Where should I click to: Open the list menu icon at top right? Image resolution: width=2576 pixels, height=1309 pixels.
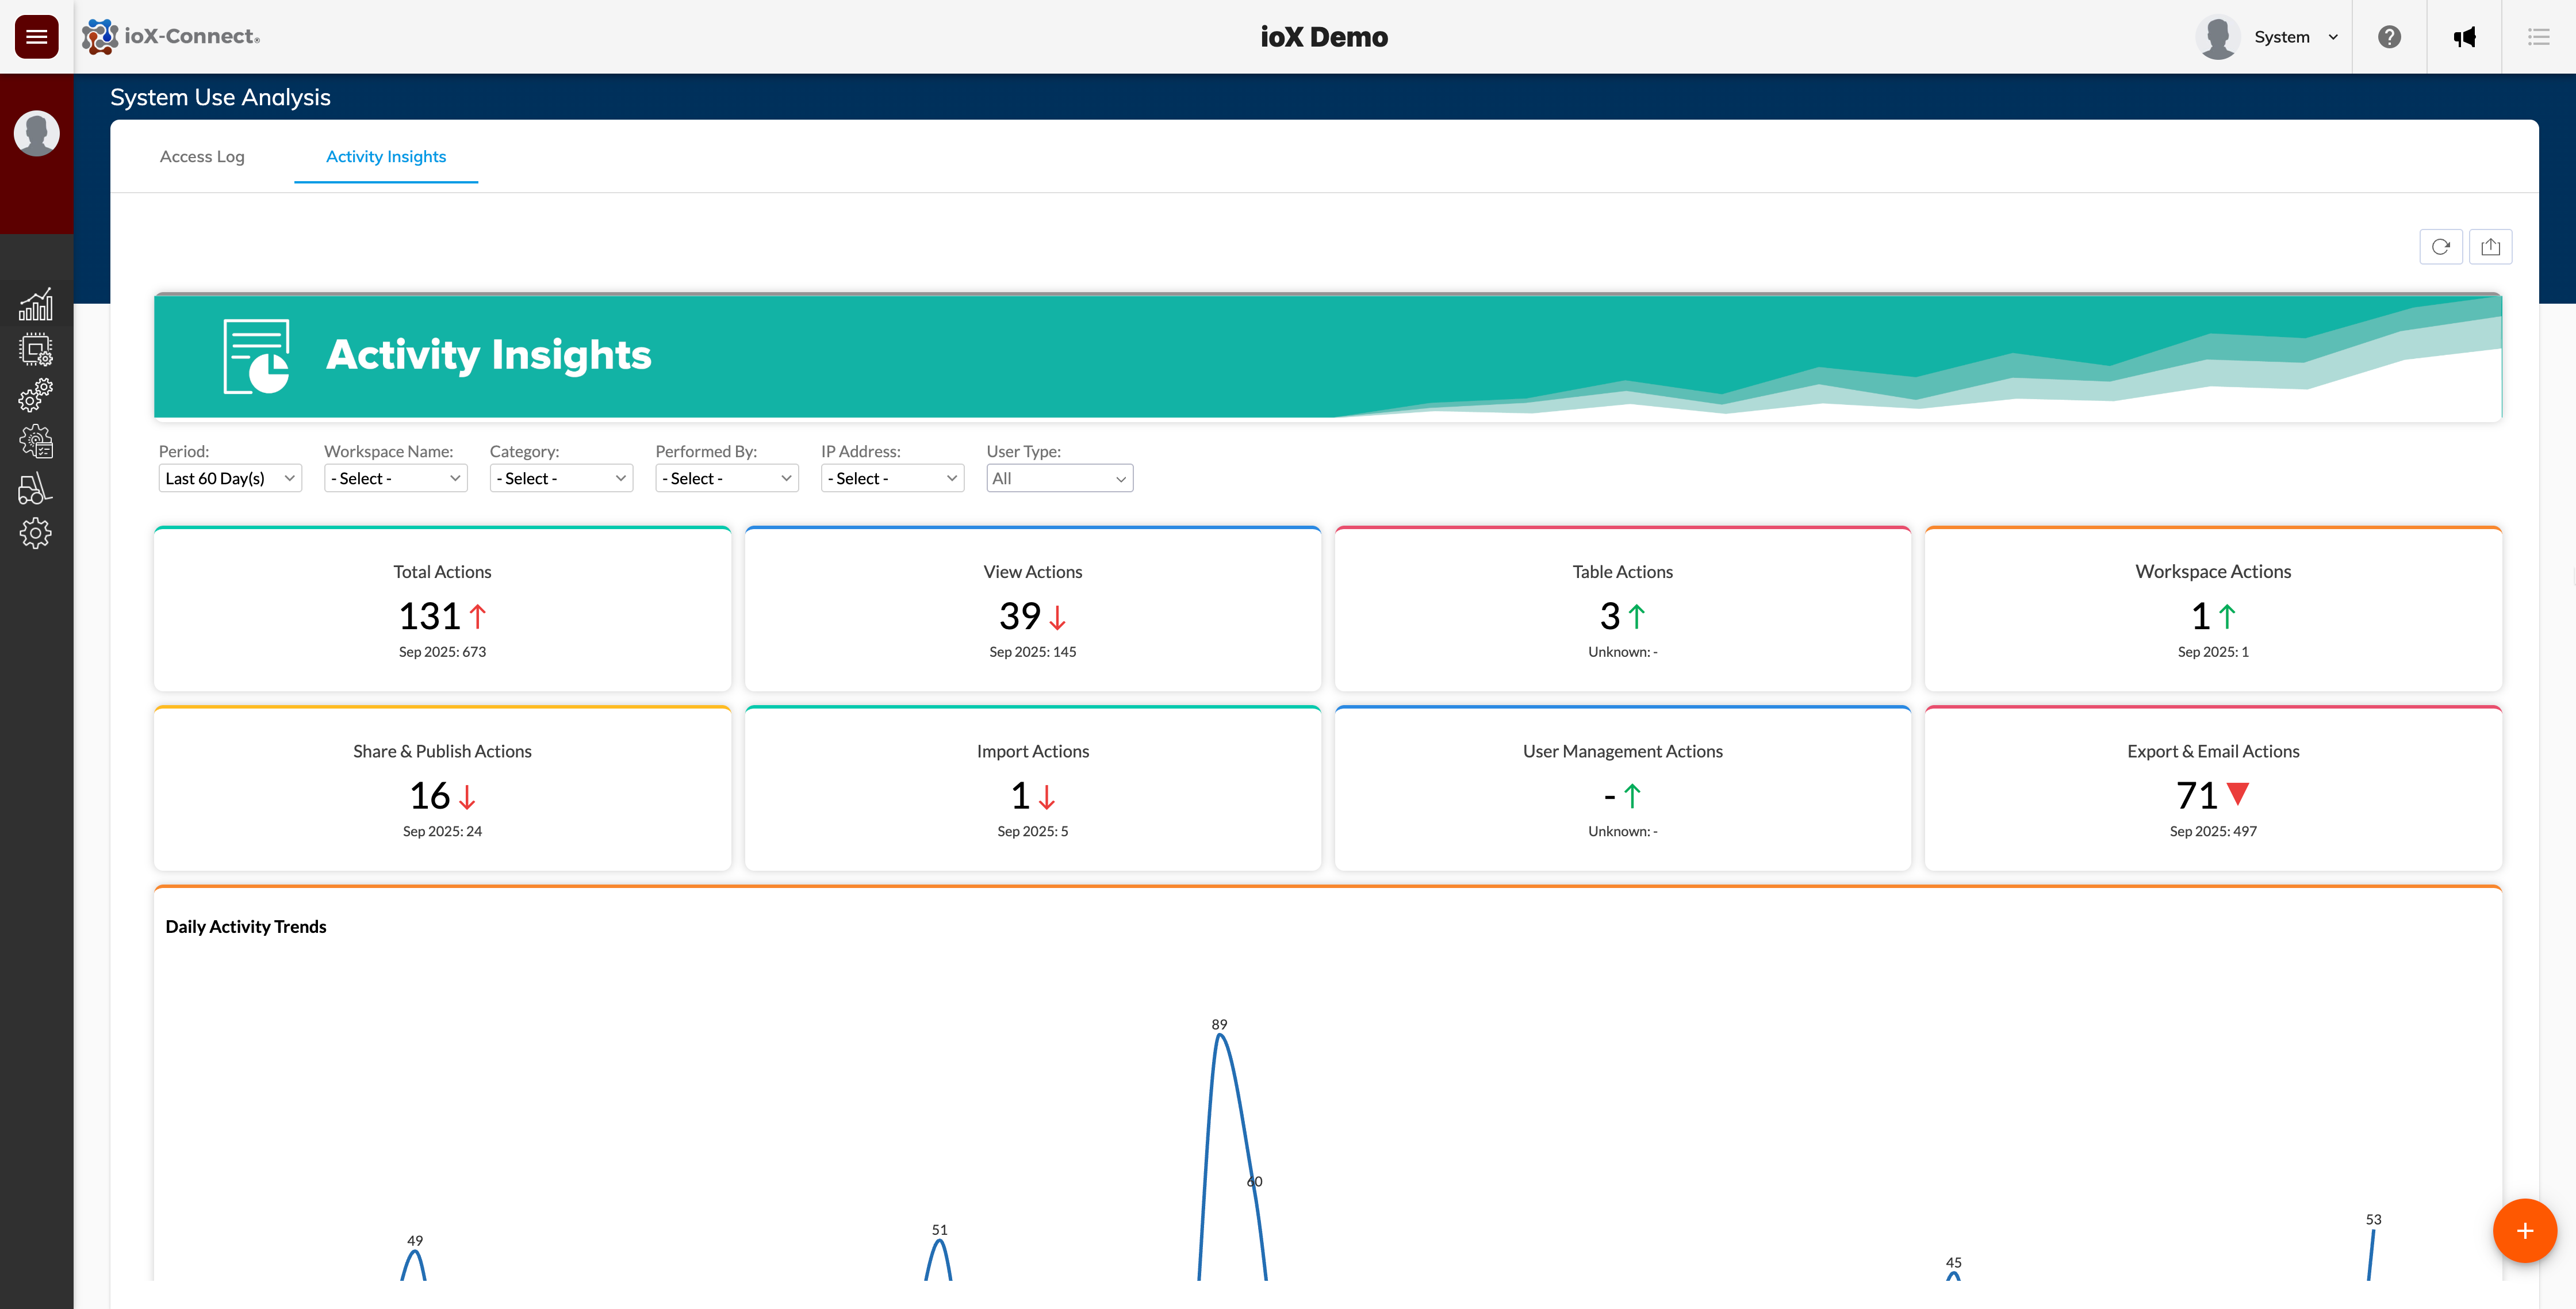2538,37
